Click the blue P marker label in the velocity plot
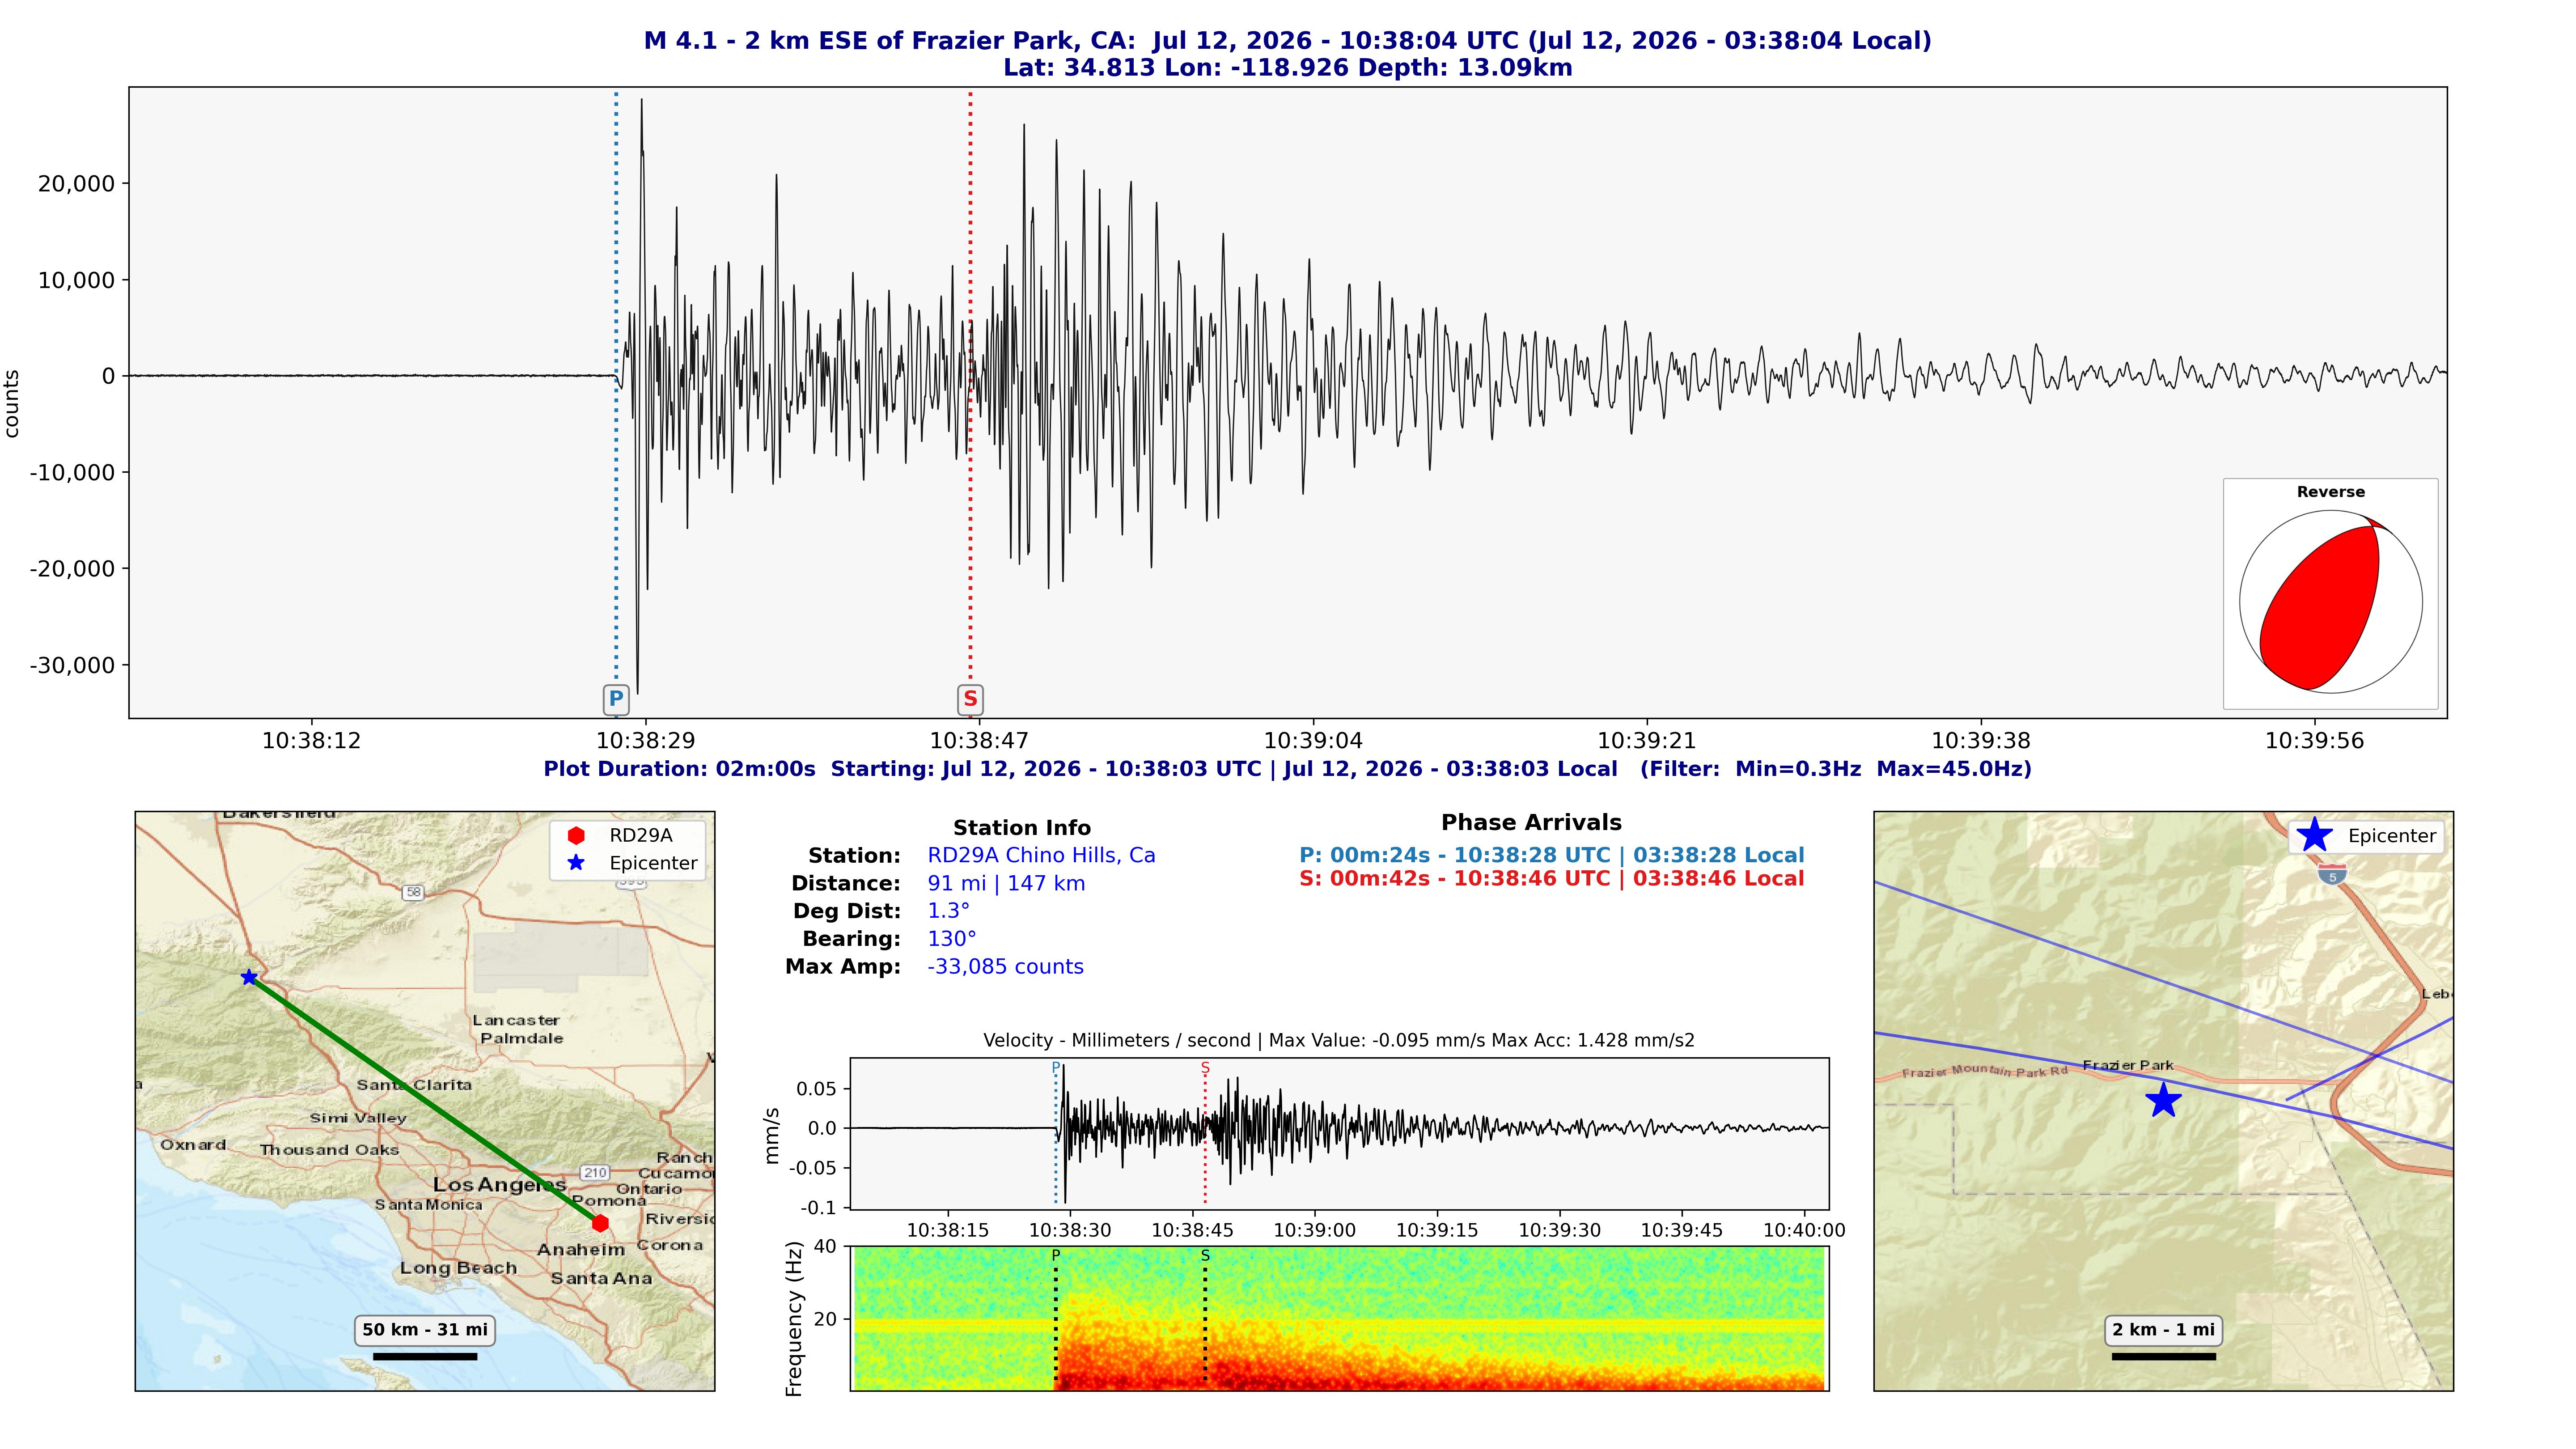2576x1449 pixels. 1055,1067
